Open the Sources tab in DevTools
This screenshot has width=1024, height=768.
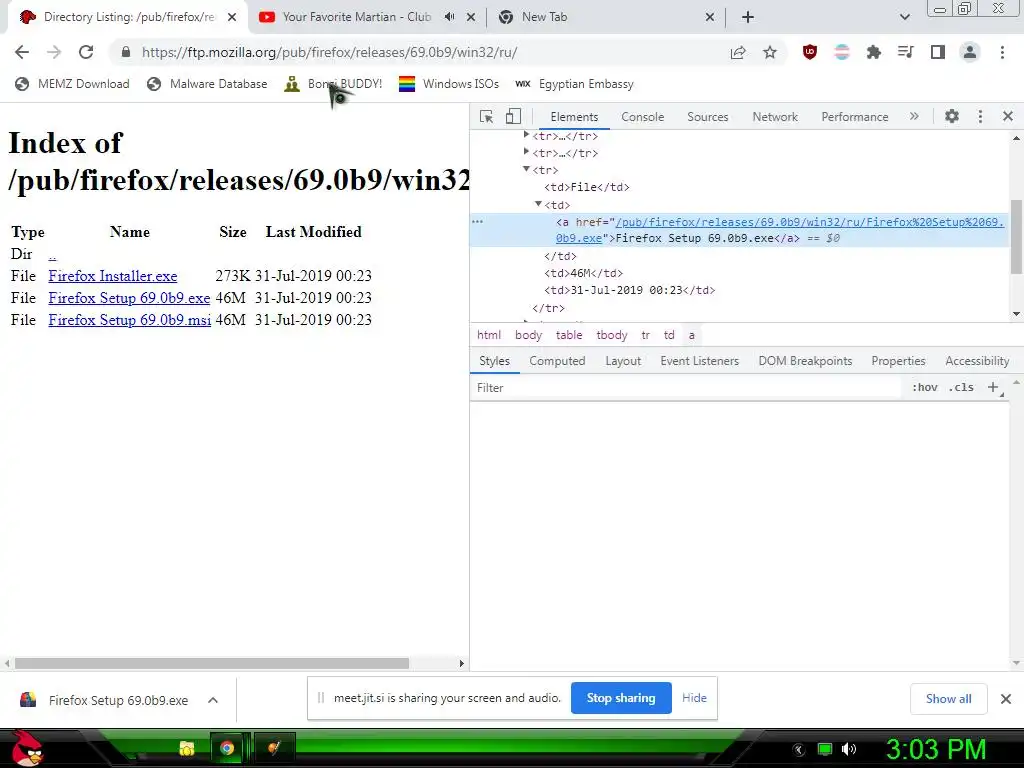pos(707,117)
